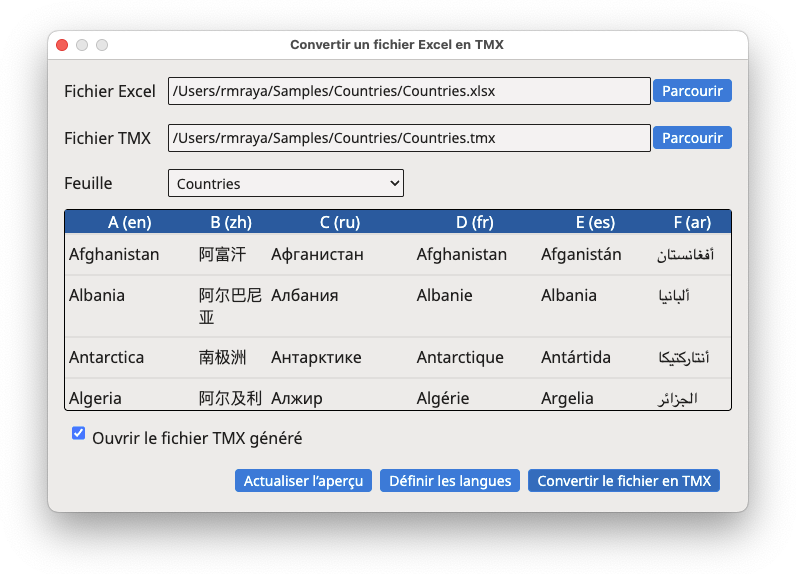Click the Албания cell in Russian column

point(305,295)
